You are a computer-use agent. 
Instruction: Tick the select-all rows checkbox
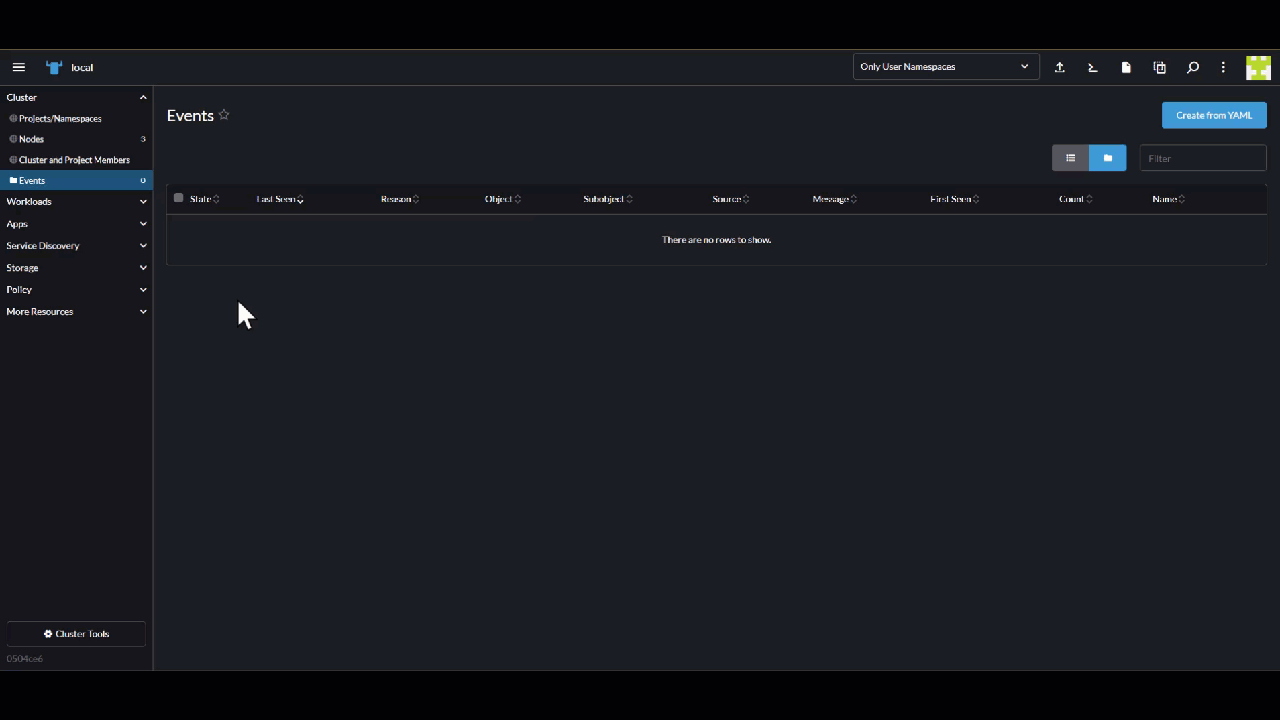coord(179,198)
